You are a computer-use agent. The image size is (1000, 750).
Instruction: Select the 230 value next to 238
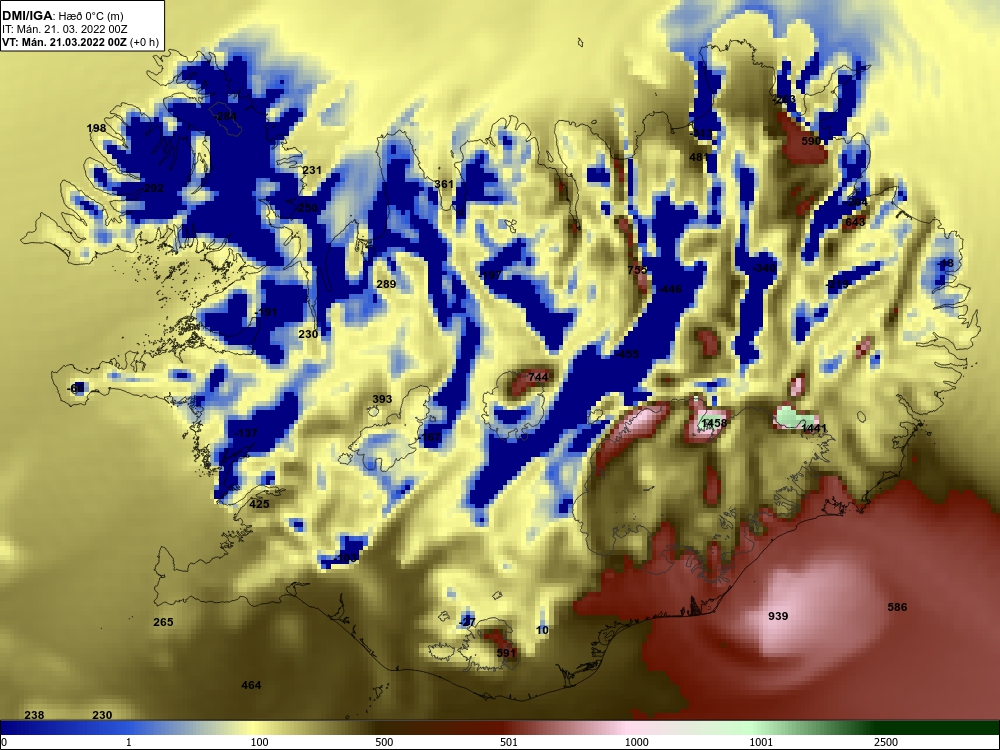[x=102, y=716]
